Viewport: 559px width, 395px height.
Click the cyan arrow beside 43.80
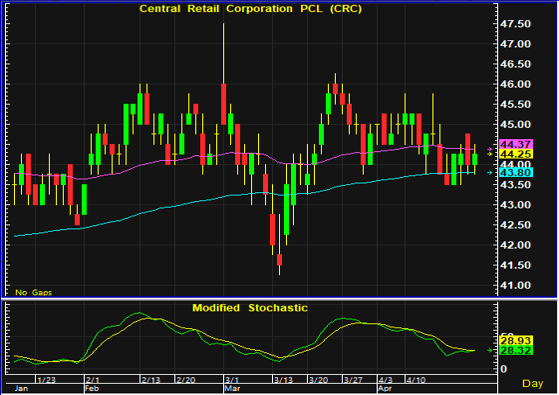(x=490, y=173)
